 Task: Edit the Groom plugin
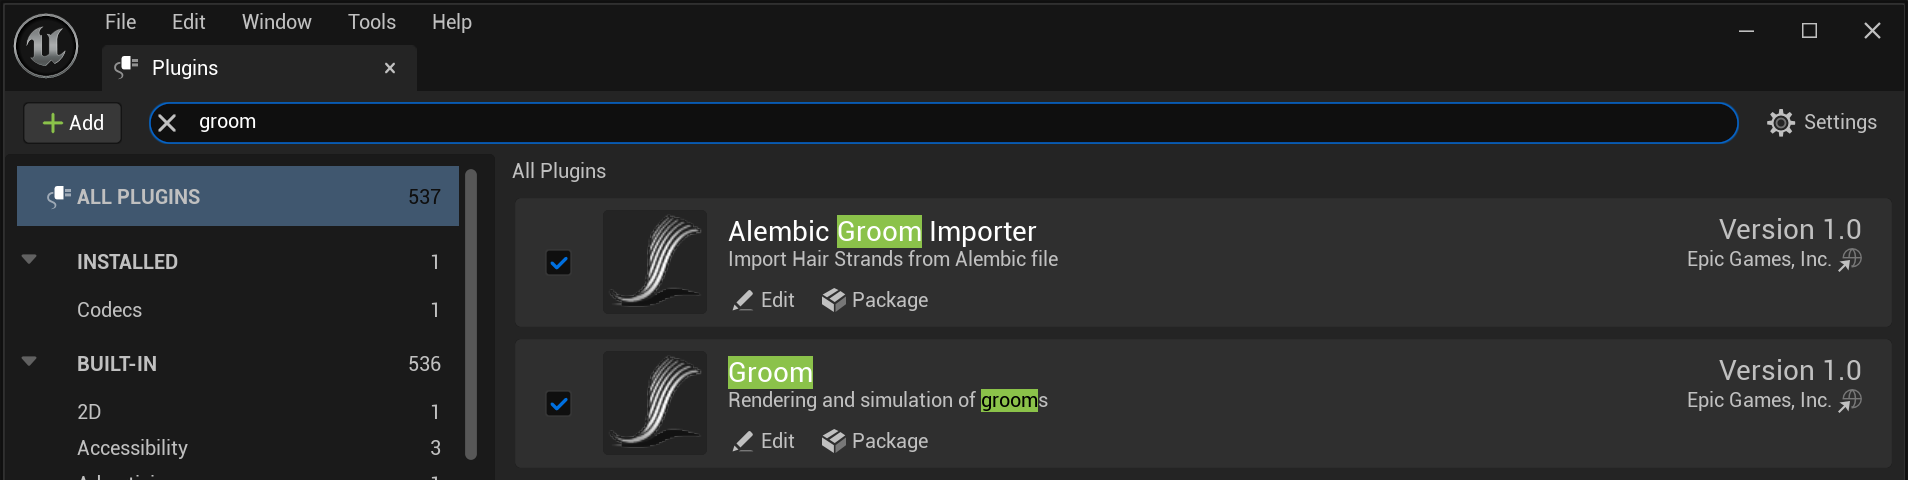pyautogui.click(x=764, y=441)
